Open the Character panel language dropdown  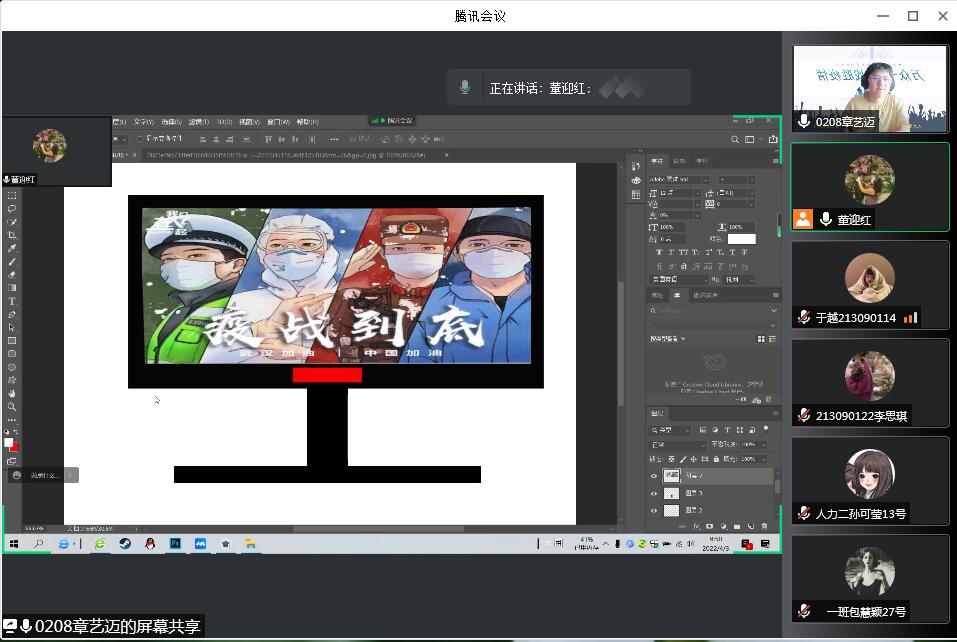tap(678, 280)
